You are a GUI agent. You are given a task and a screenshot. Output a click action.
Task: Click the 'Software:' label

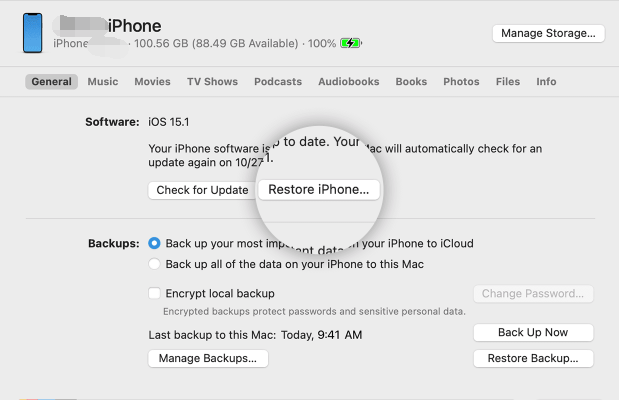(x=112, y=122)
